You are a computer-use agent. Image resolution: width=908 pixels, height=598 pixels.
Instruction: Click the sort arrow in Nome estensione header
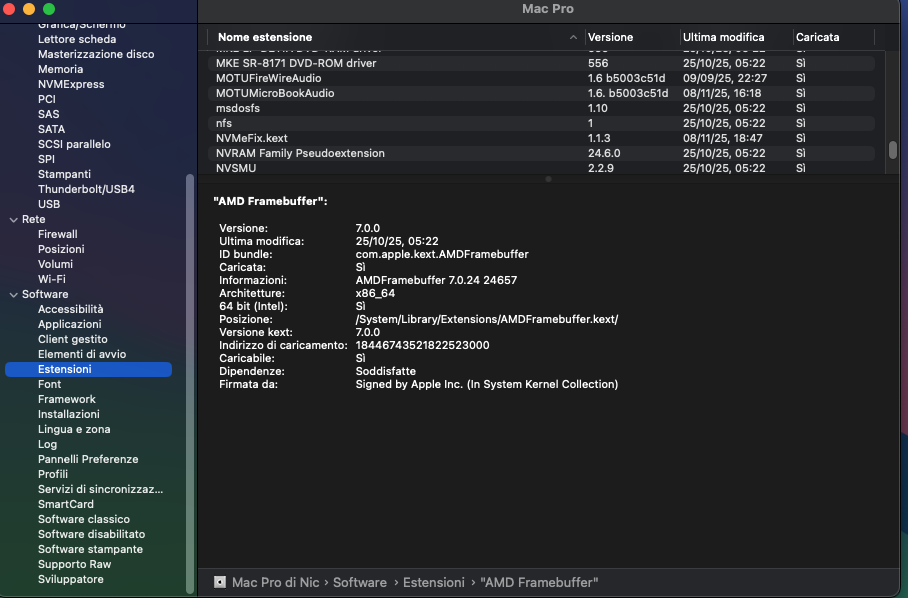point(573,37)
